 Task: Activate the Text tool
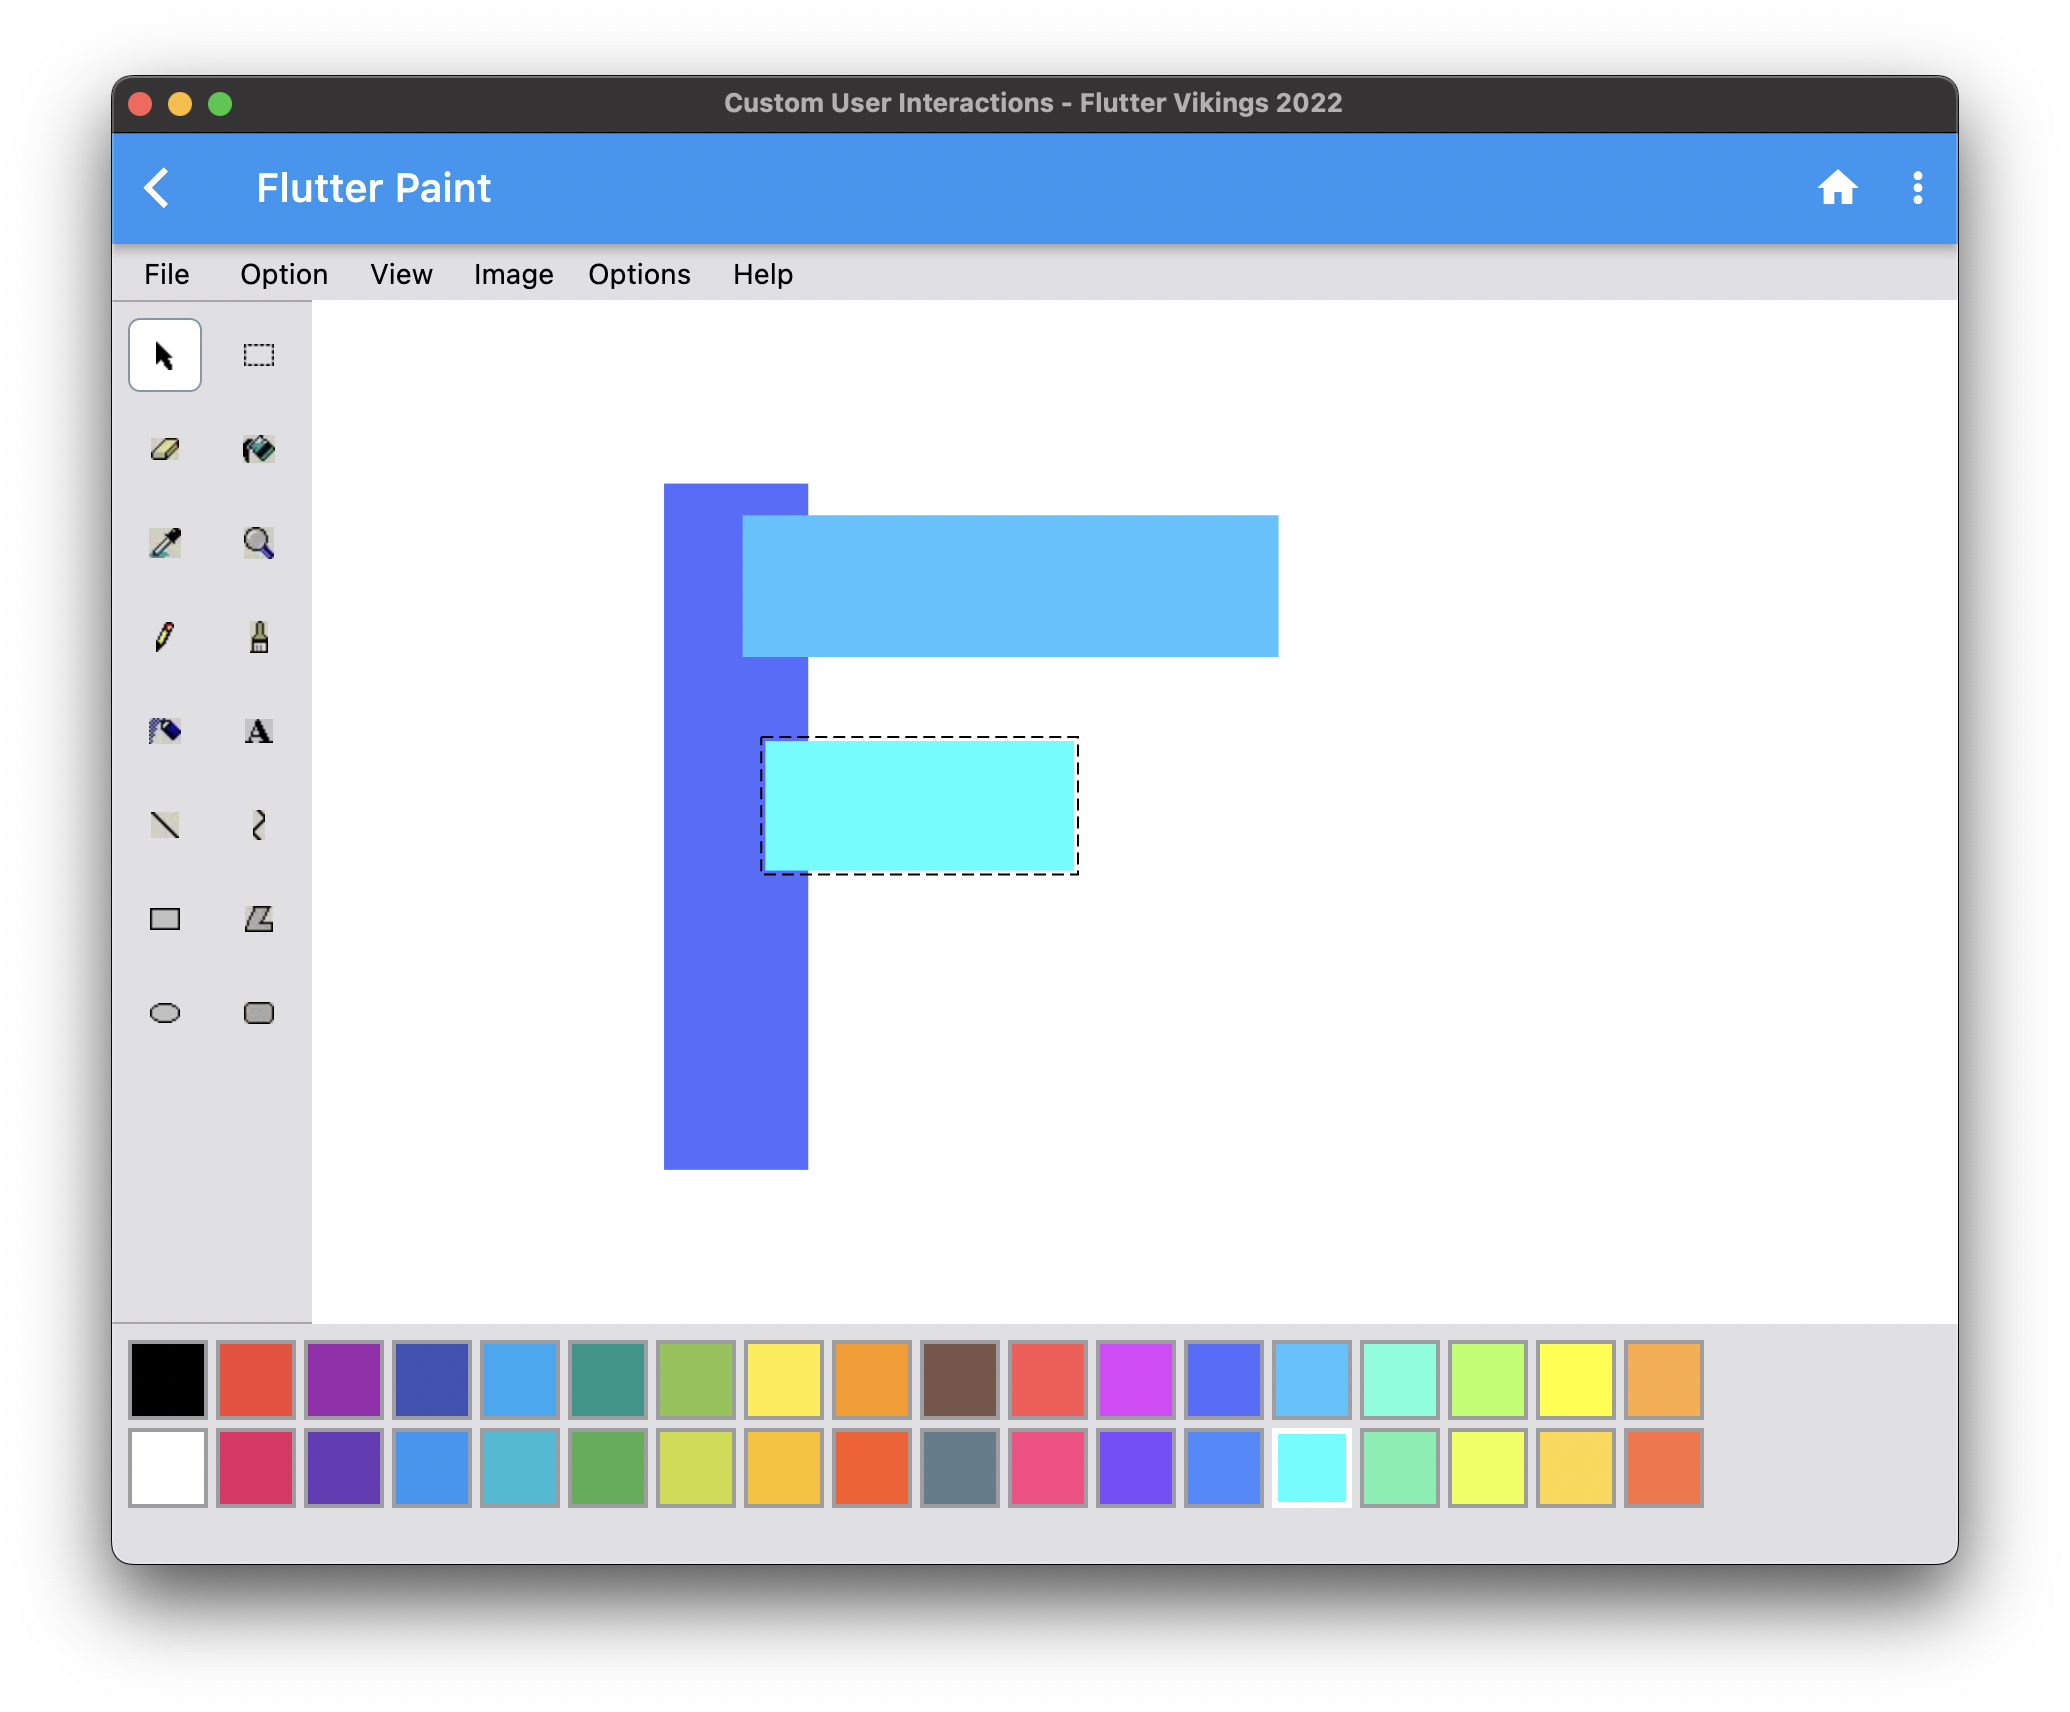tap(259, 731)
